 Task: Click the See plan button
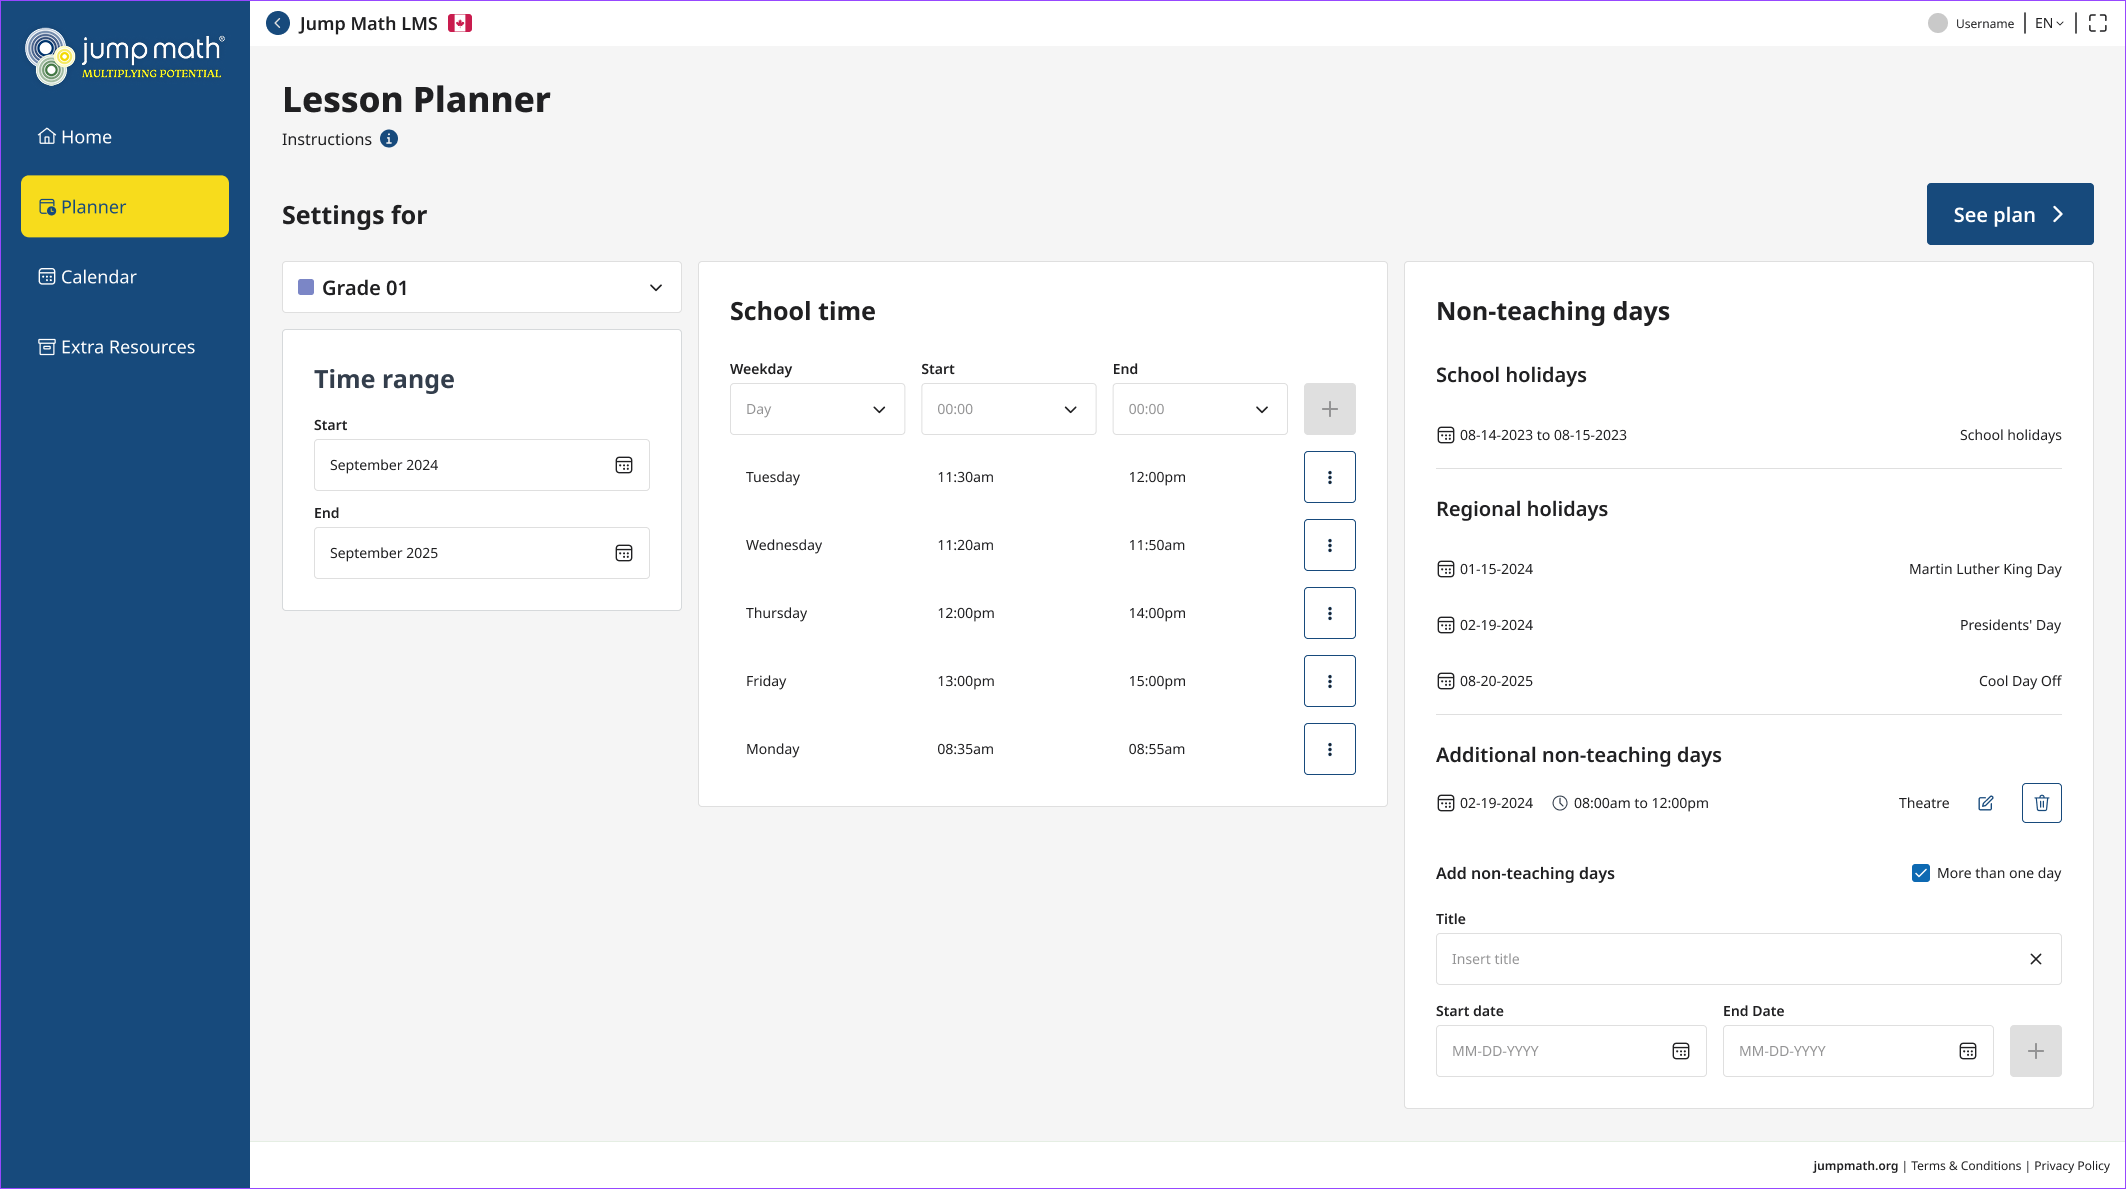(x=2009, y=214)
